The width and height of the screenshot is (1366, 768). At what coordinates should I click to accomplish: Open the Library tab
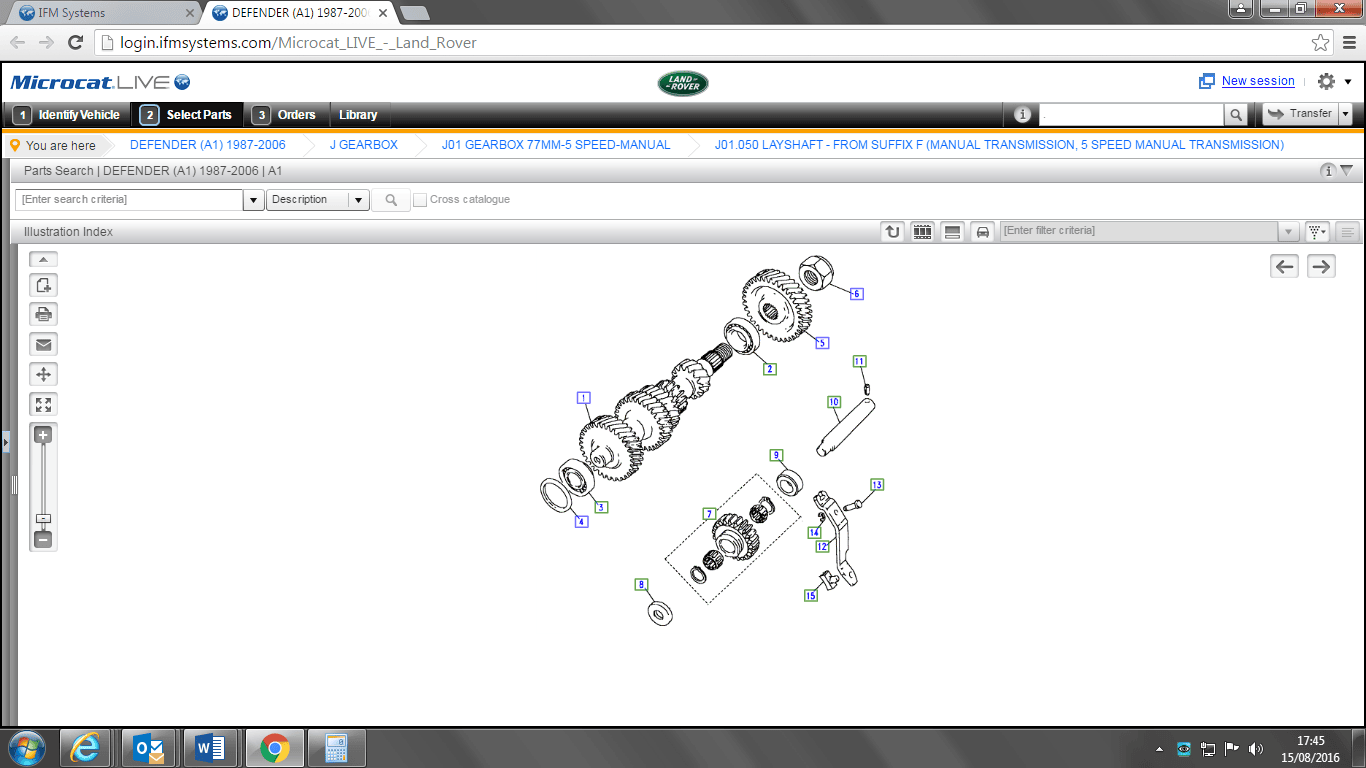tap(357, 115)
